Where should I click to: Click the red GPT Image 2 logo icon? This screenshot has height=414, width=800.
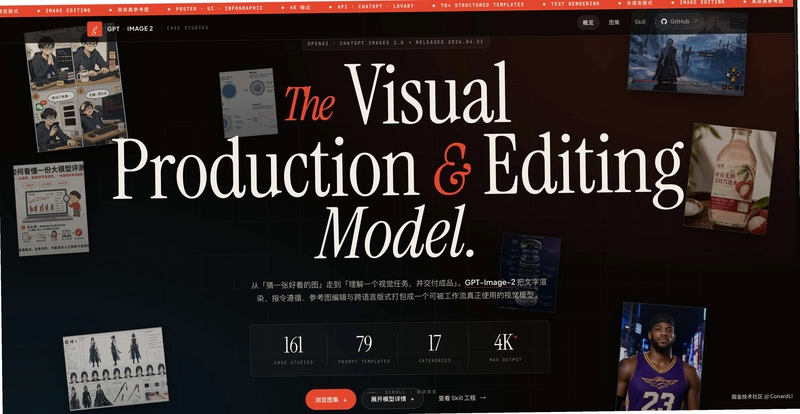click(x=94, y=29)
